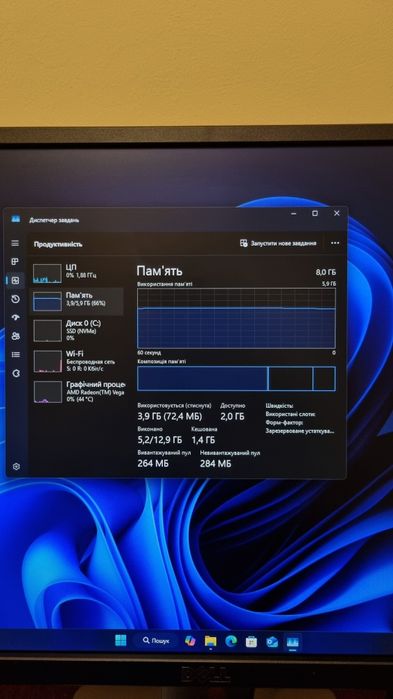Click the 'Використані слоти:' label
Viewport: 393px width, 699px height.
click(291, 414)
